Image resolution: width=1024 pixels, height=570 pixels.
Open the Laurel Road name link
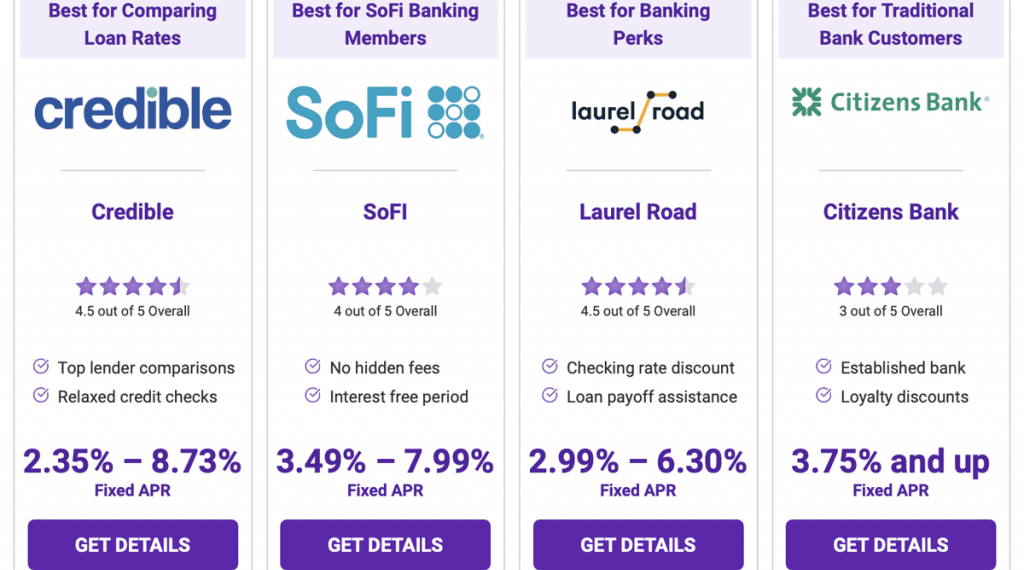pyautogui.click(x=638, y=212)
